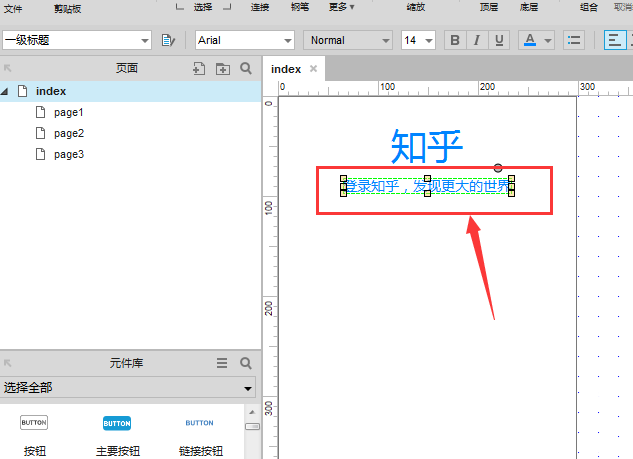The image size is (633, 459).
Task: Group widgets with 组合
Action: (x=589, y=7)
